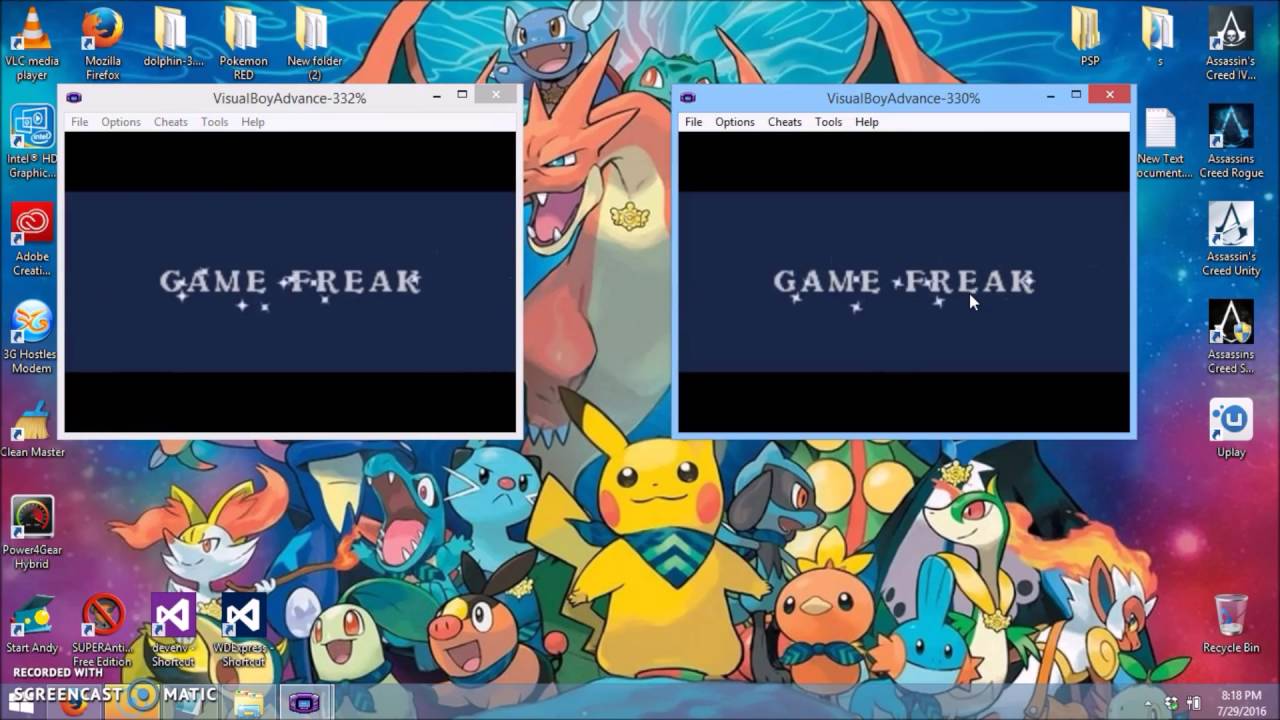Select the Recycle Bin icon
The height and width of the screenshot is (720, 1280).
pyautogui.click(x=1230, y=624)
